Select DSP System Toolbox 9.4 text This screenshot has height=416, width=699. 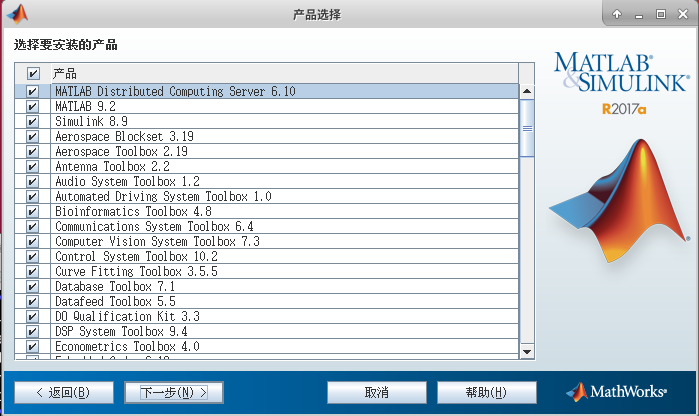click(x=121, y=331)
